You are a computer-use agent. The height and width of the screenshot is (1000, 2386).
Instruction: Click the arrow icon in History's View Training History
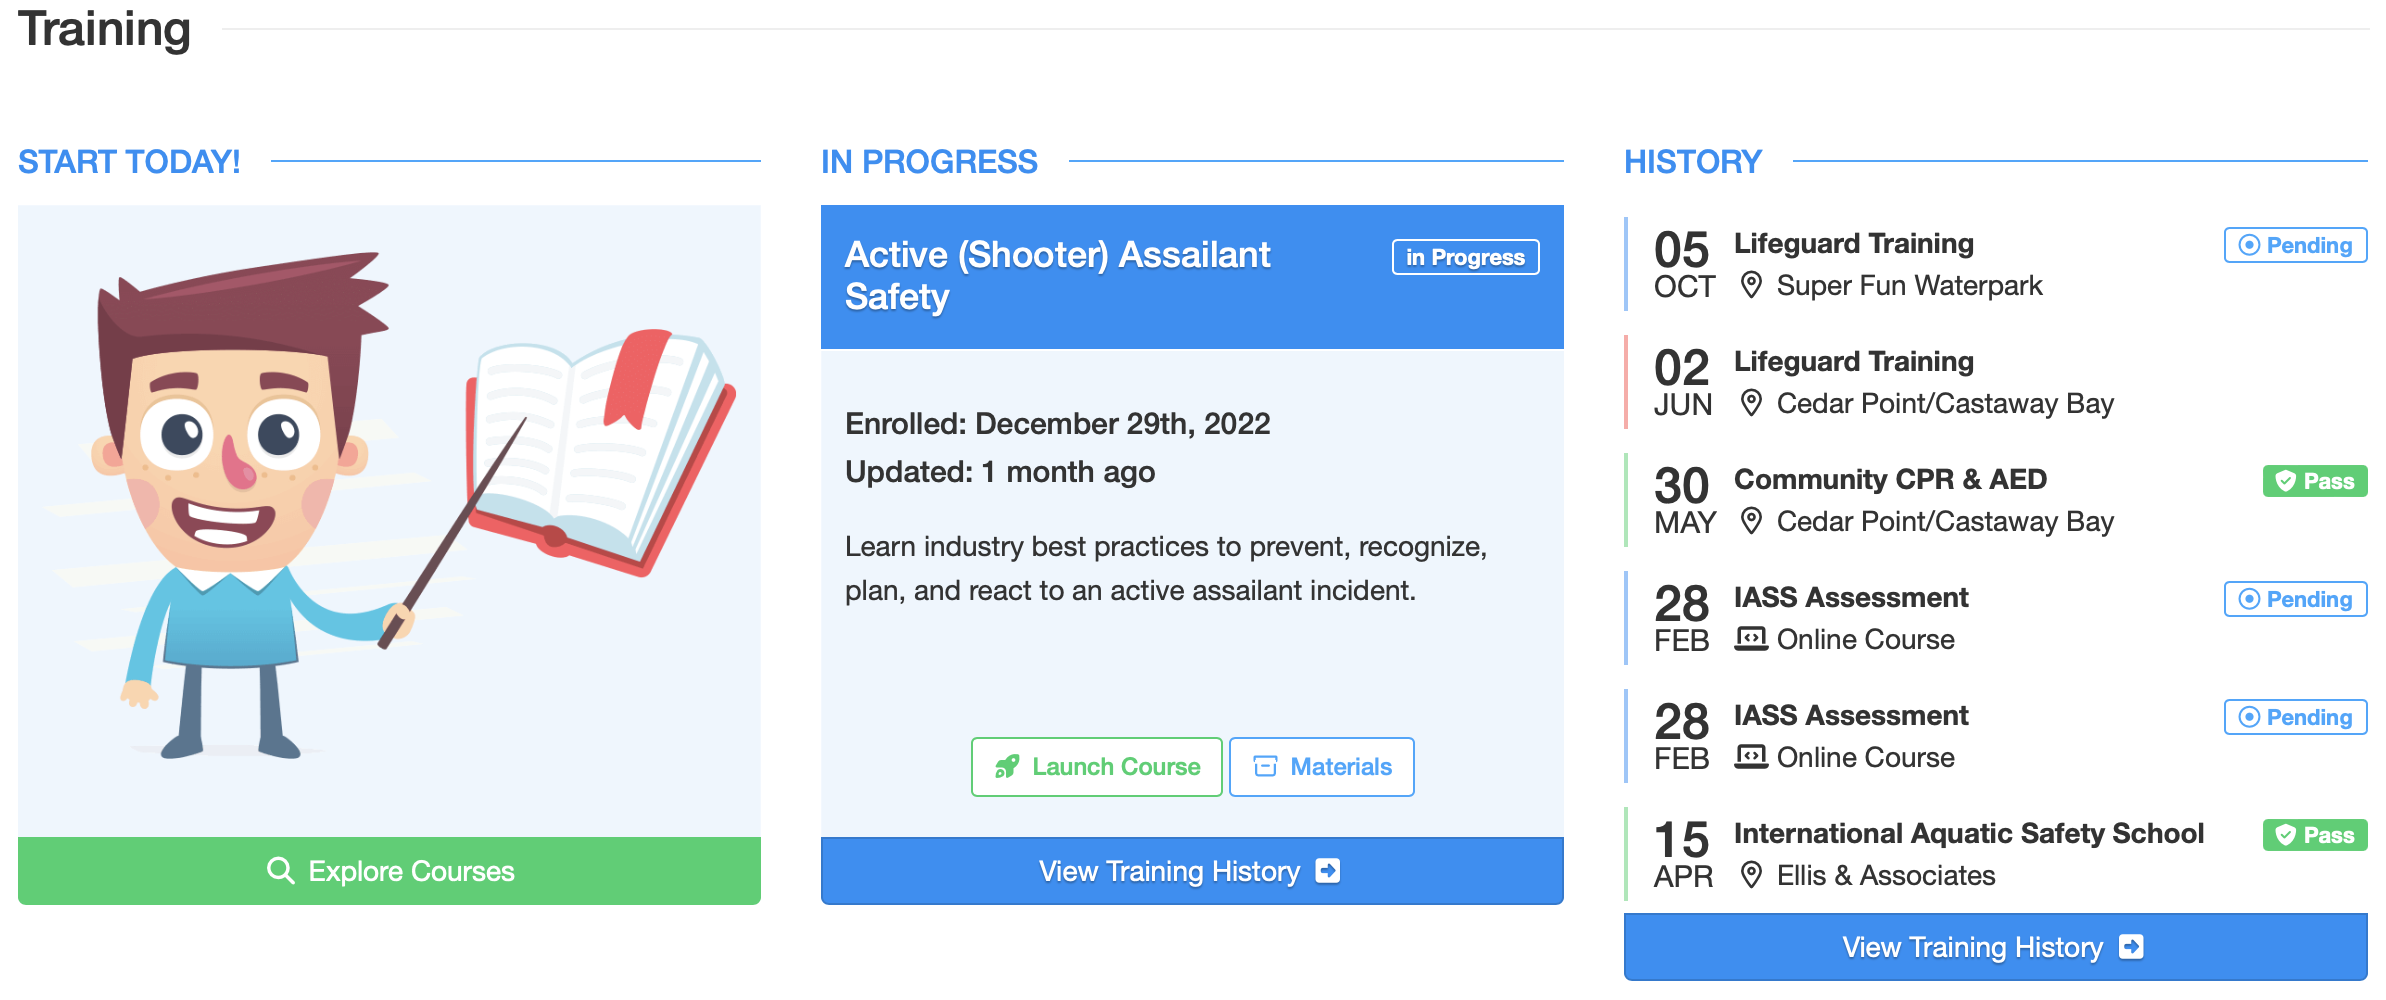(x=2131, y=947)
